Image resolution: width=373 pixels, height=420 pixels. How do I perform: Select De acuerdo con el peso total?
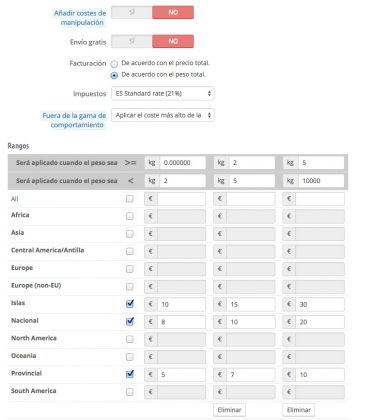click(114, 76)
